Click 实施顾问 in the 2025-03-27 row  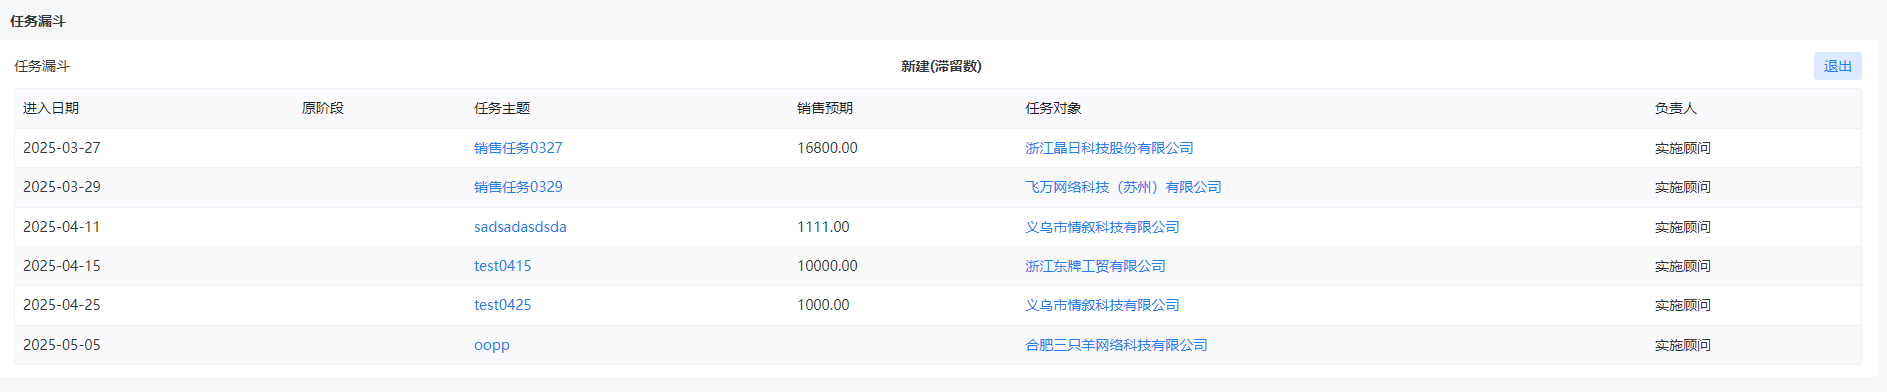(1682, 148)
